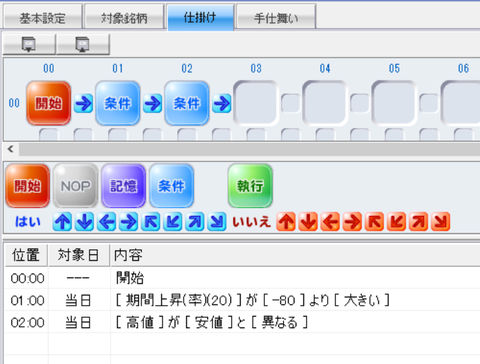The image size is (480, 364).
Task: Choose the blue はい up-right diagonal arrow
Action: (195, 222)
